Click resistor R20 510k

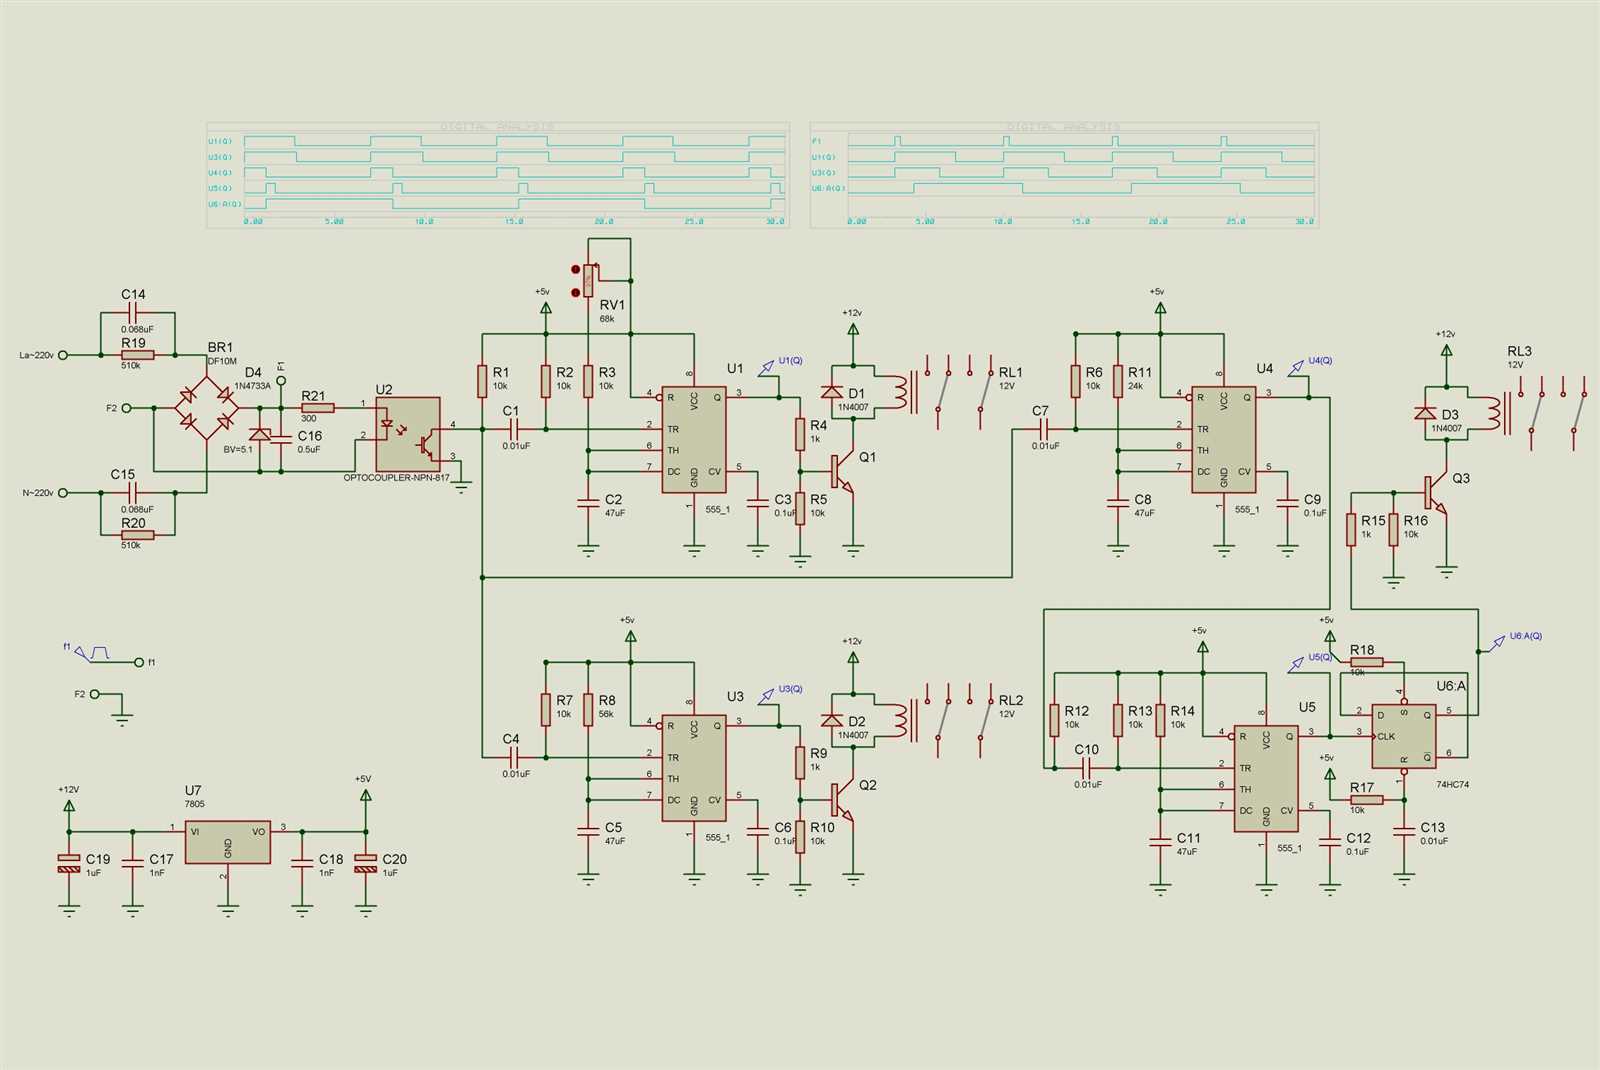(137, 535)
